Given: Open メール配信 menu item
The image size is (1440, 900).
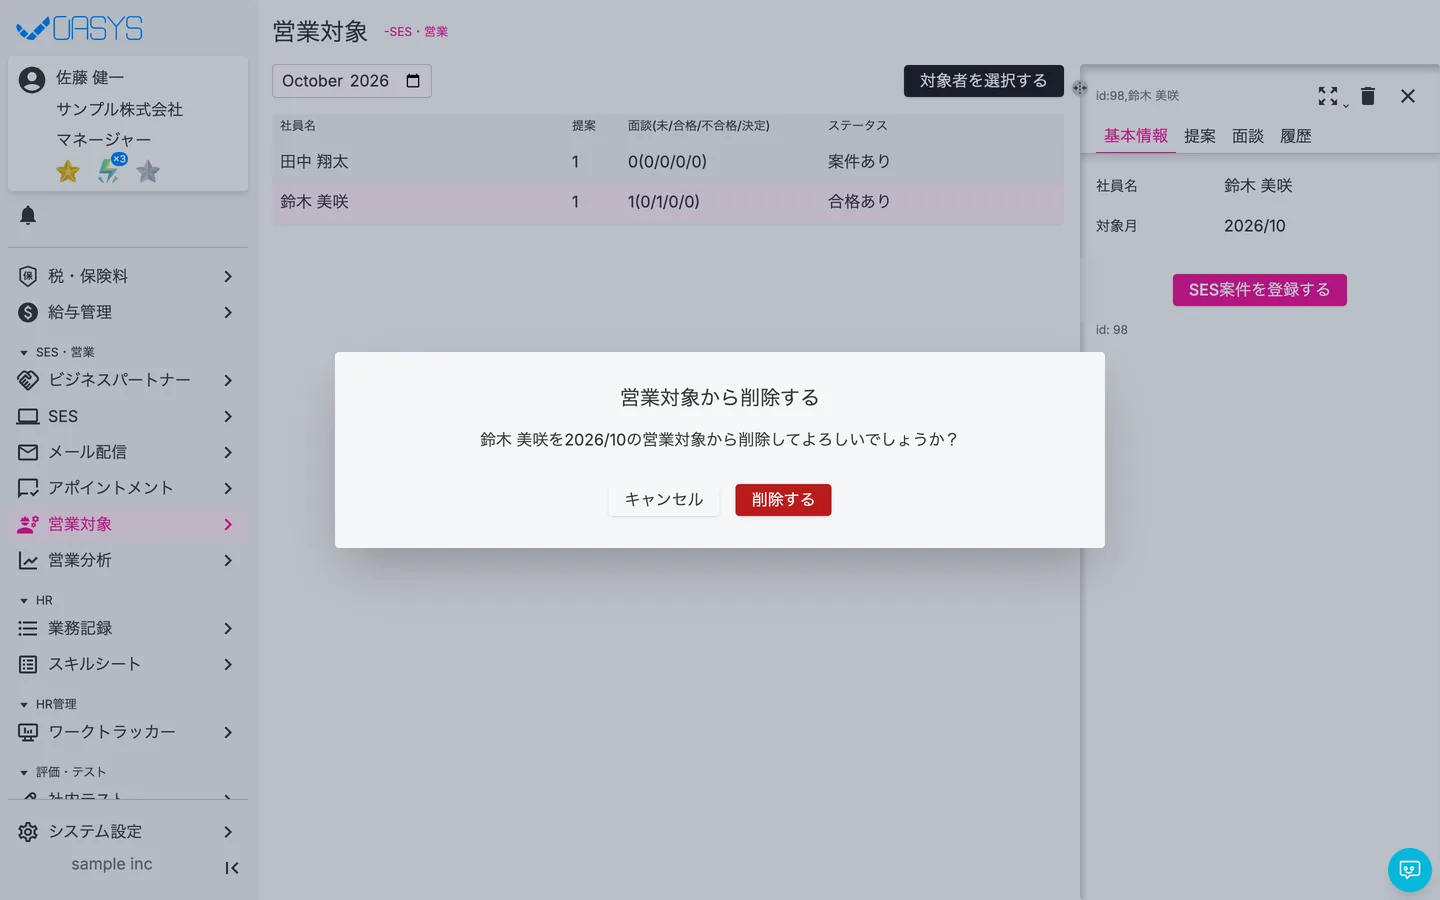Looking at the screenshot, I should tap(128, 452).
